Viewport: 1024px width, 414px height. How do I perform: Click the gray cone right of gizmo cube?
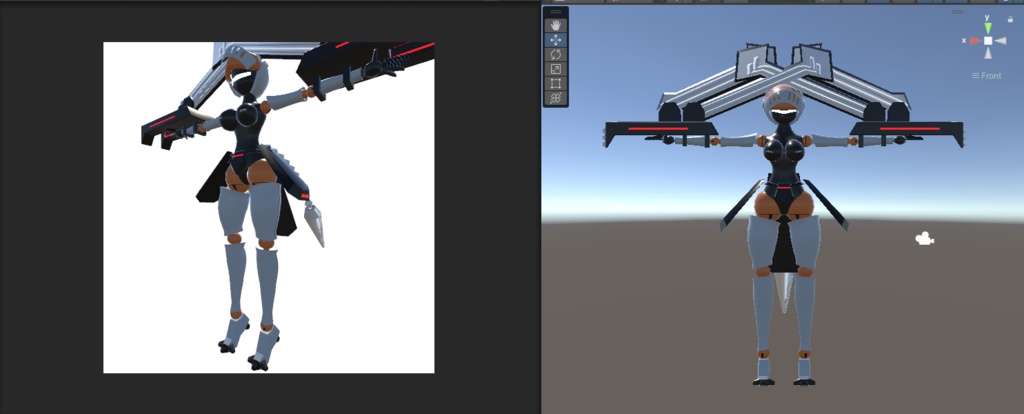pos(1001,40)
